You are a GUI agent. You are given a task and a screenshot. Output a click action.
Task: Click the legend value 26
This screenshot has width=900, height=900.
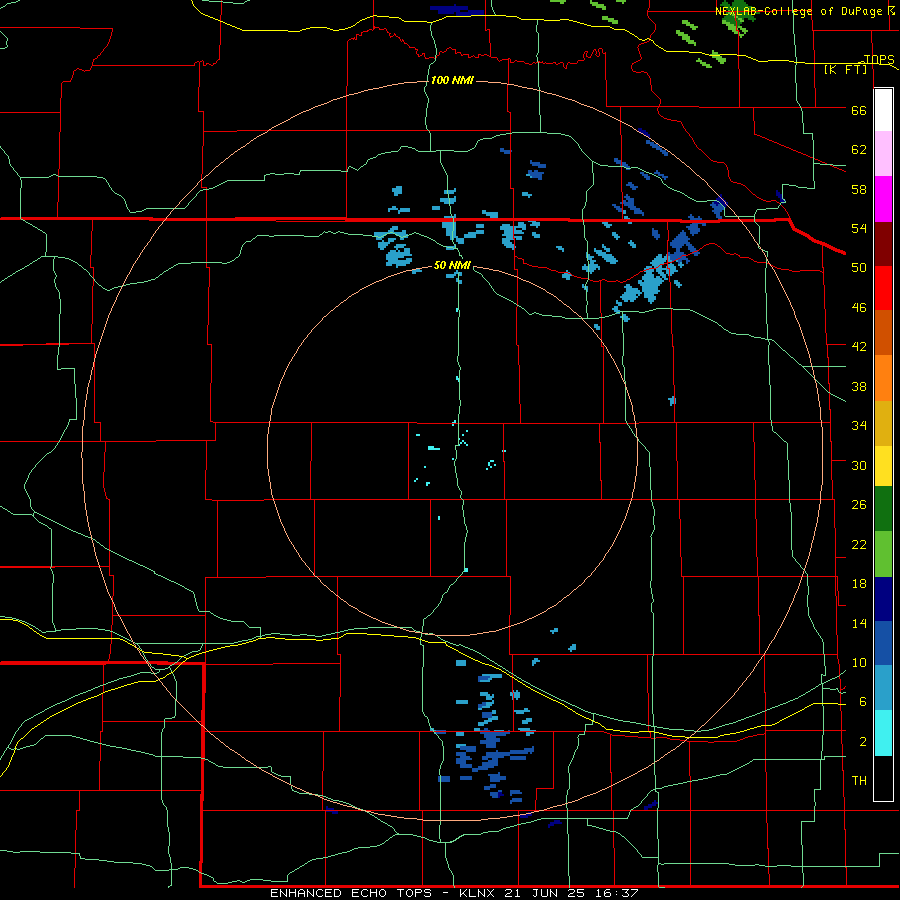859,505
